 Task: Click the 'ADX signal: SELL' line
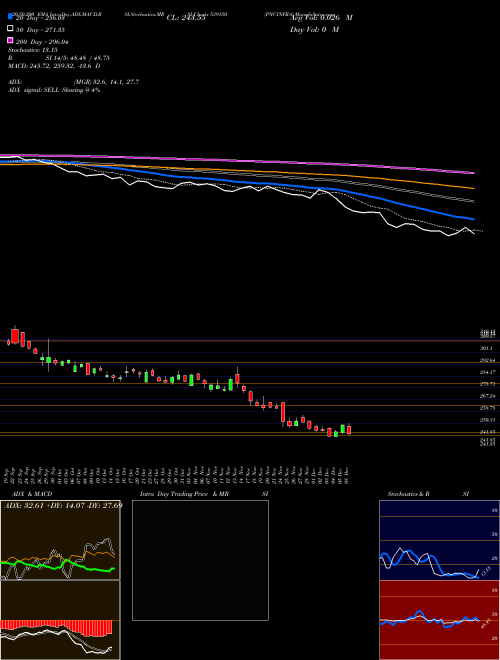point(54,90)
